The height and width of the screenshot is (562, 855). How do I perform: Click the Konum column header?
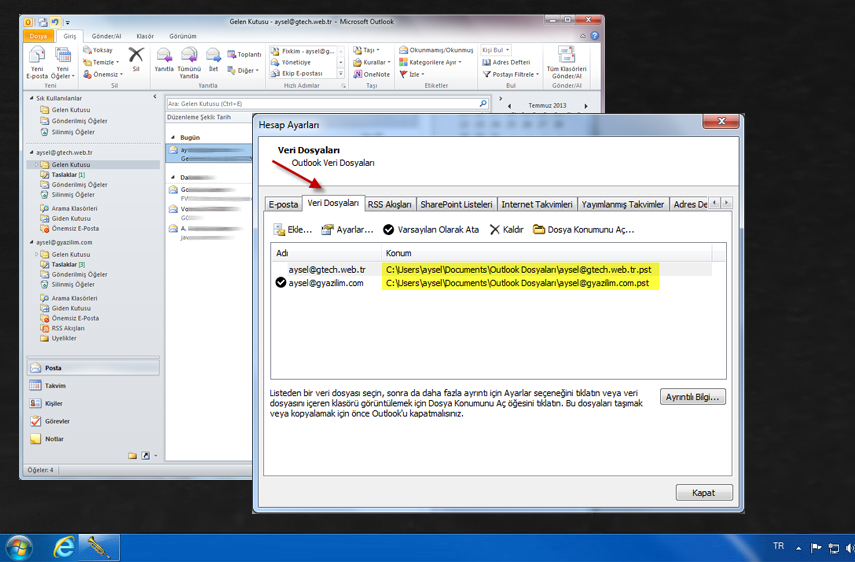coord(546,253)
